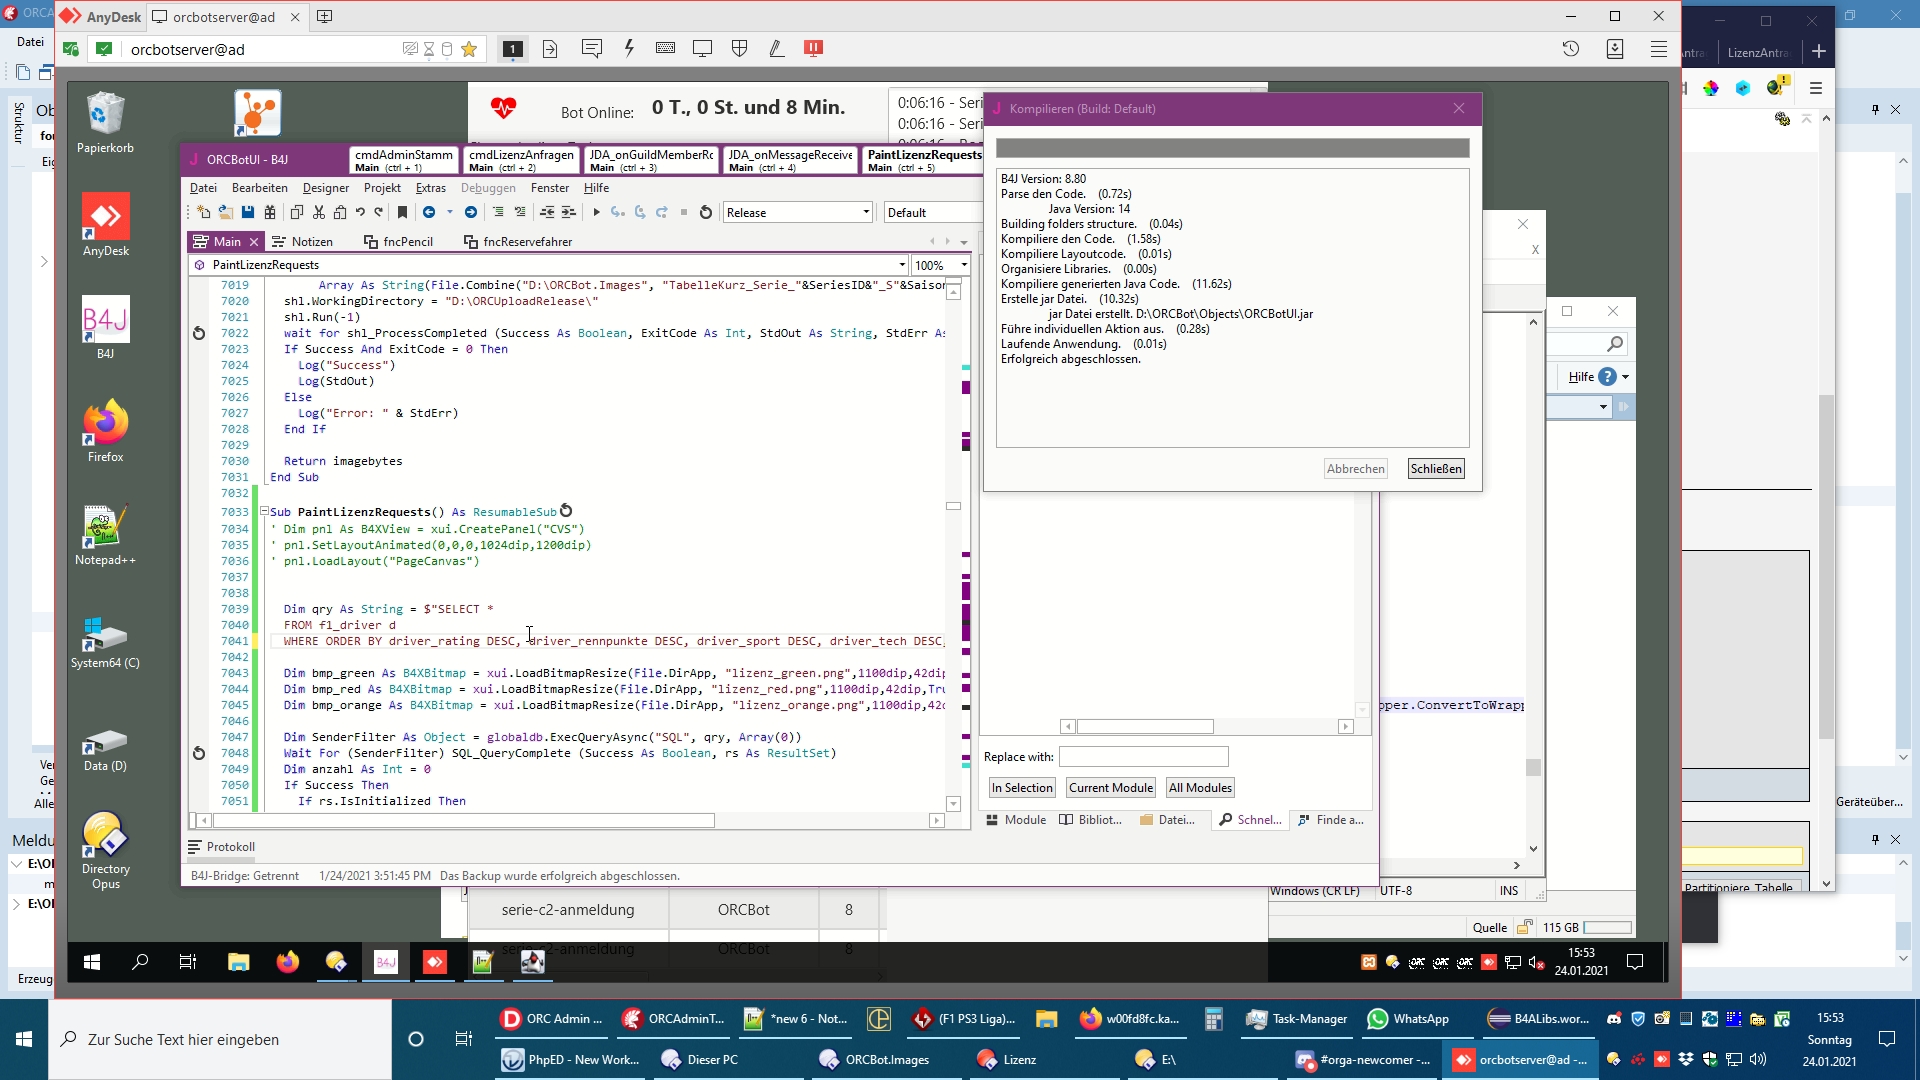Collapse the PaintLizenzRequests sub fold marker
Image resolution: width=1920 pixels, height=1080 pixels.
point(264,511)
